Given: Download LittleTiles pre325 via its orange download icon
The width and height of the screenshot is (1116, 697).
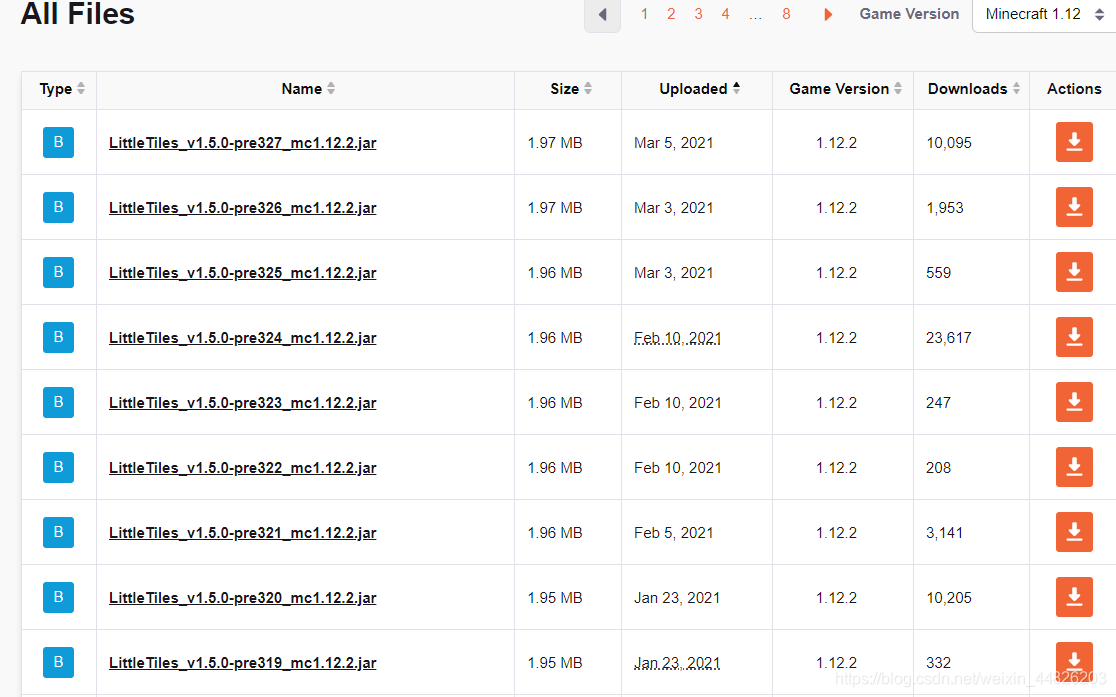Looking at the screenshot, I should (1074, 272).
